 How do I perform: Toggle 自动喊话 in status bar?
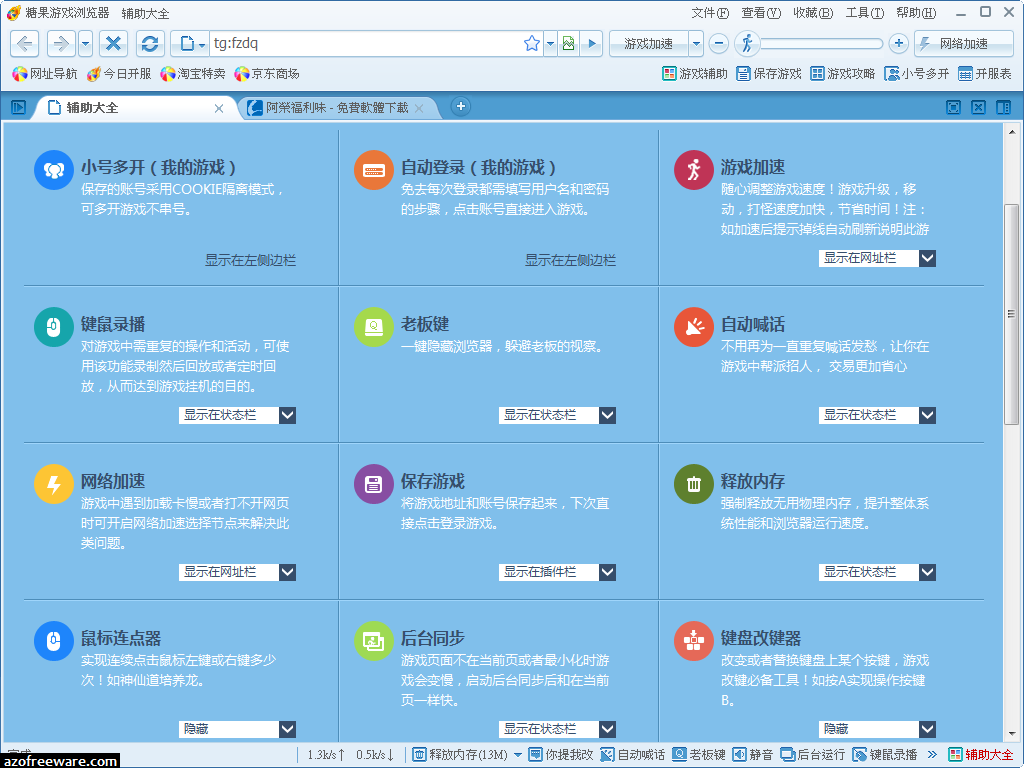click(x=633, y=755)
